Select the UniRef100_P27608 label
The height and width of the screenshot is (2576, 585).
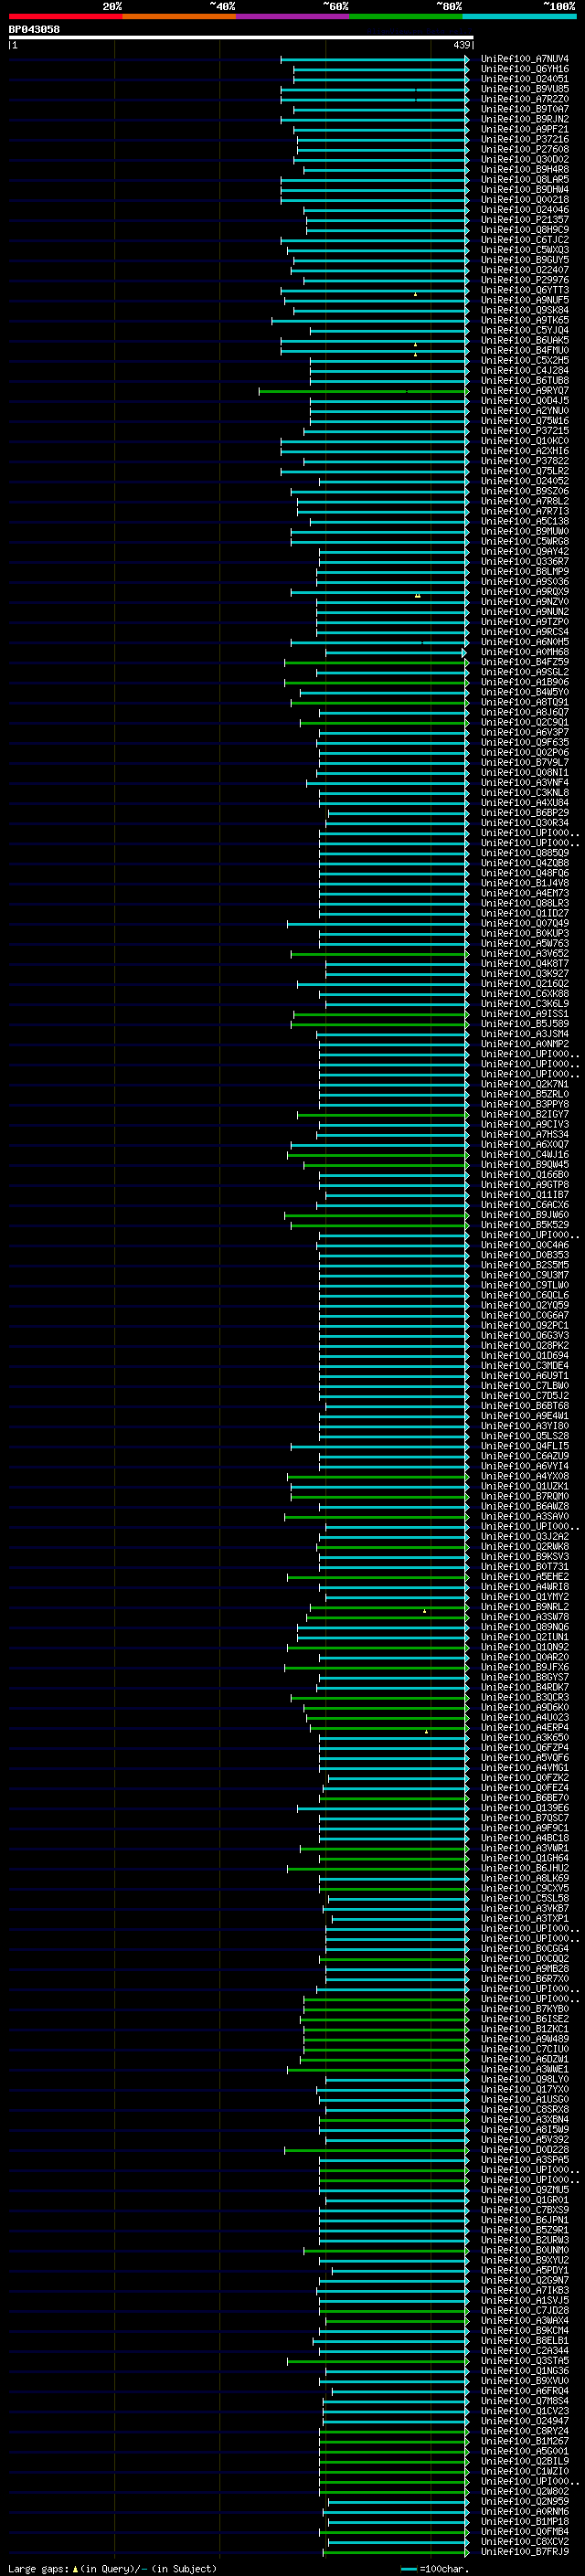[525, 149]
